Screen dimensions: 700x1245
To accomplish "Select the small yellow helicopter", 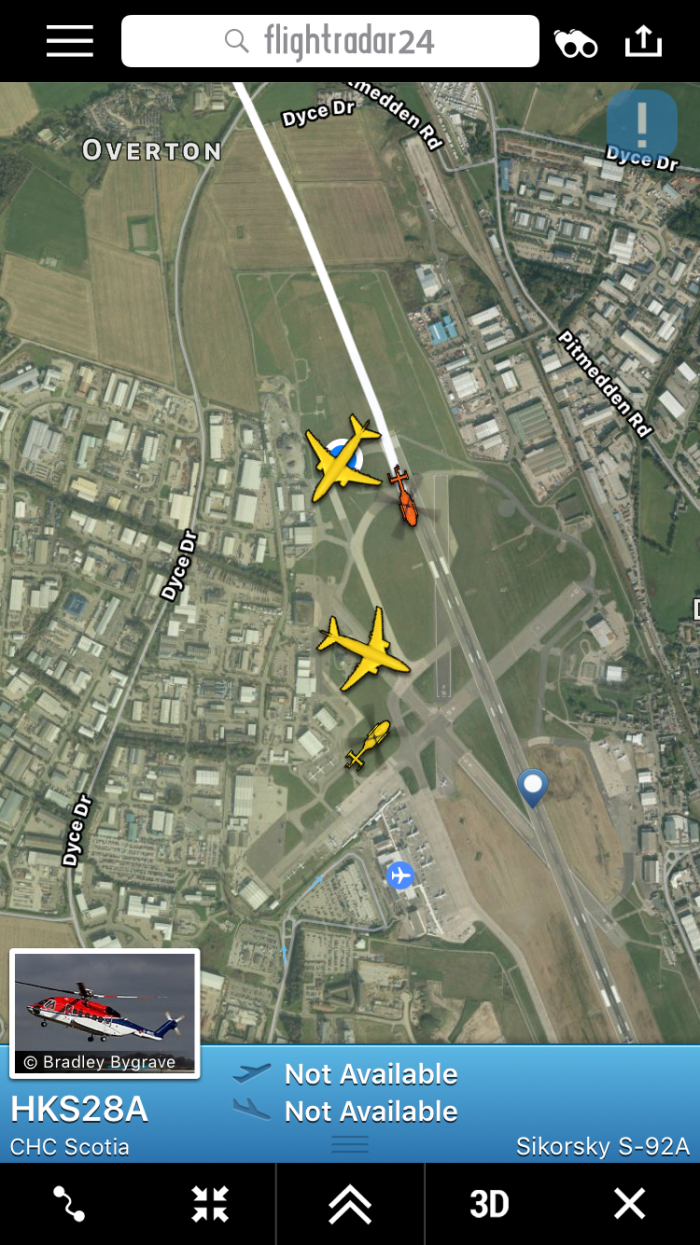I will 368,744.
